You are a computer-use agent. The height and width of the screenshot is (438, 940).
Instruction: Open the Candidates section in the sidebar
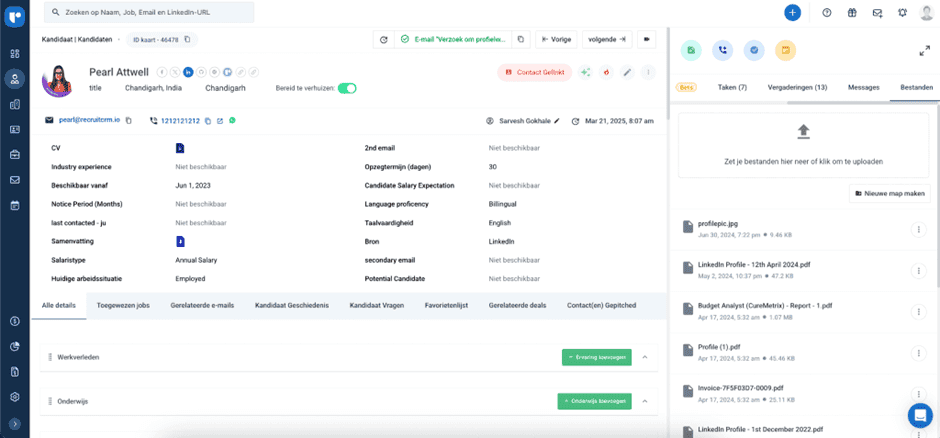(x=15, y=79)
